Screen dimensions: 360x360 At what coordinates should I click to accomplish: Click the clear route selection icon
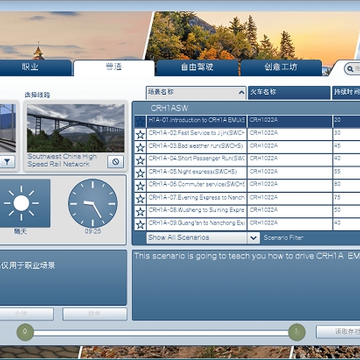[x=115, y=162]
